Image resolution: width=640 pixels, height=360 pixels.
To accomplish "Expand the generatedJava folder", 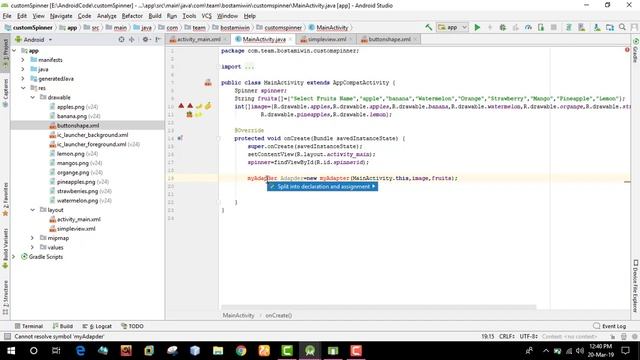I will pos(23,78).
